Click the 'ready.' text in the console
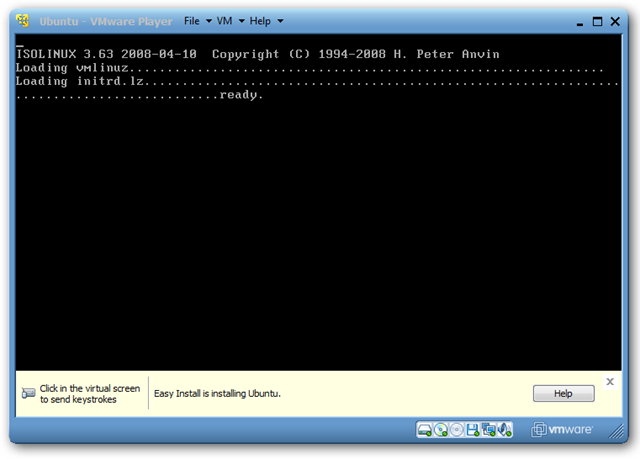Viewport: 640px width, 459px height. (241, 95)
